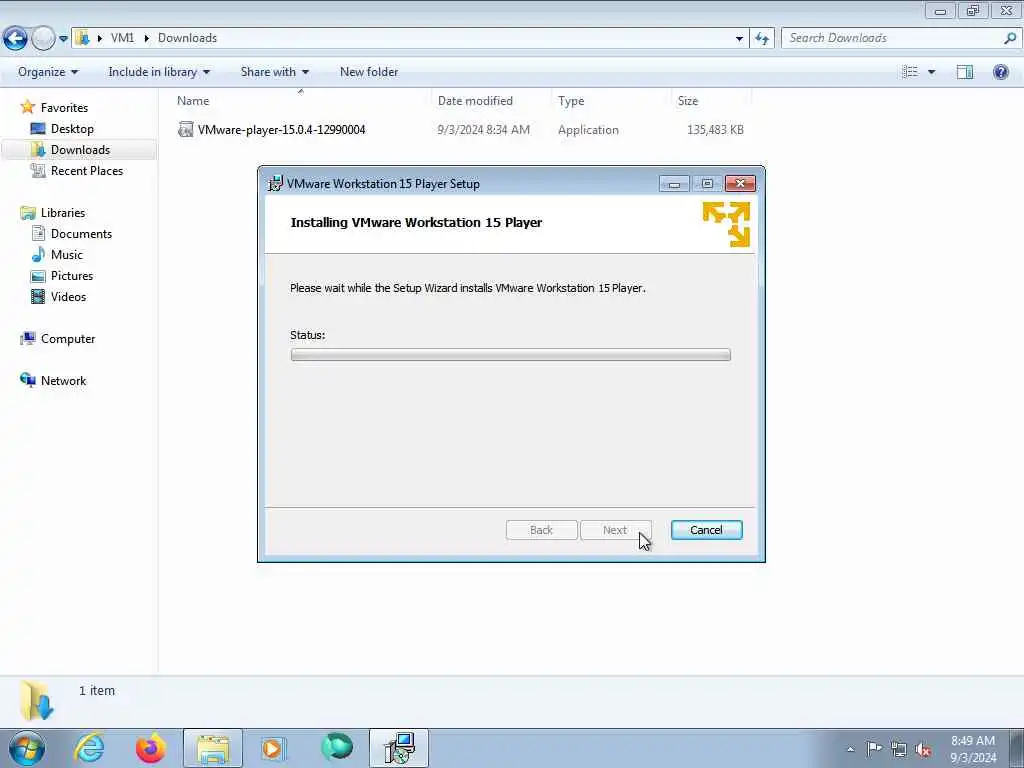
Task: Click the Favorites star icon
Action: coord(27,107)
